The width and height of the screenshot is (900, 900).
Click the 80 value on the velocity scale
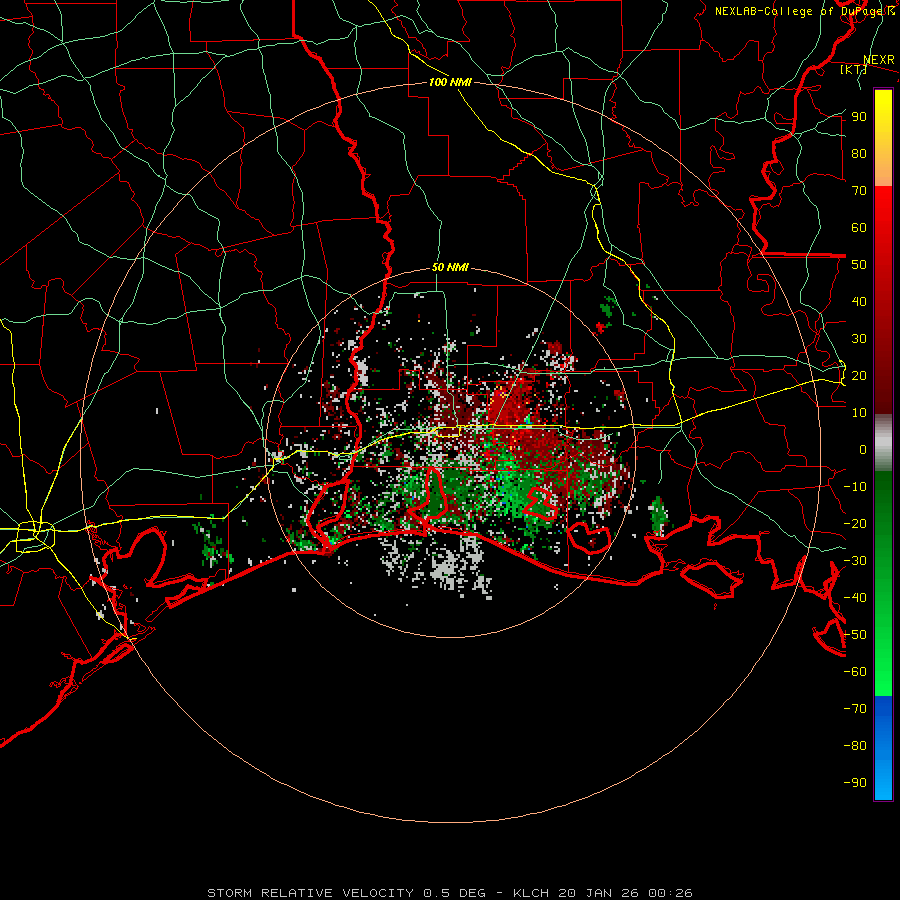(x=859, y=153)
